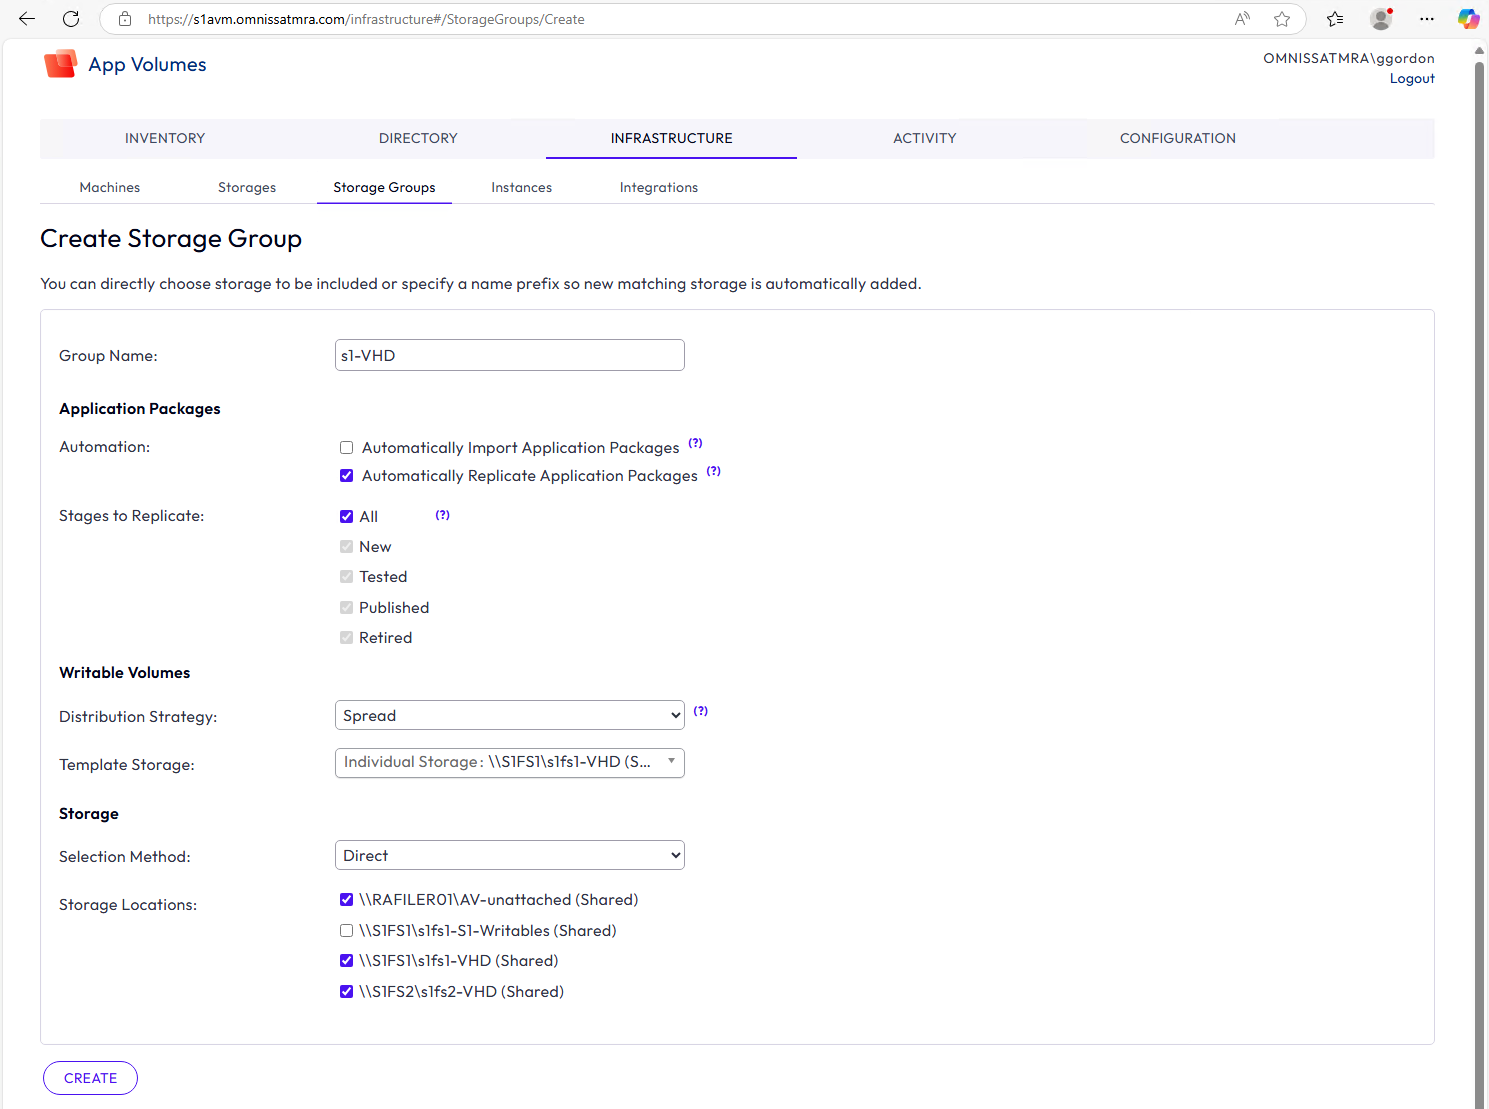Select the Infrastructure tab
The image size is (1489, 1109).
coord(672,139)
